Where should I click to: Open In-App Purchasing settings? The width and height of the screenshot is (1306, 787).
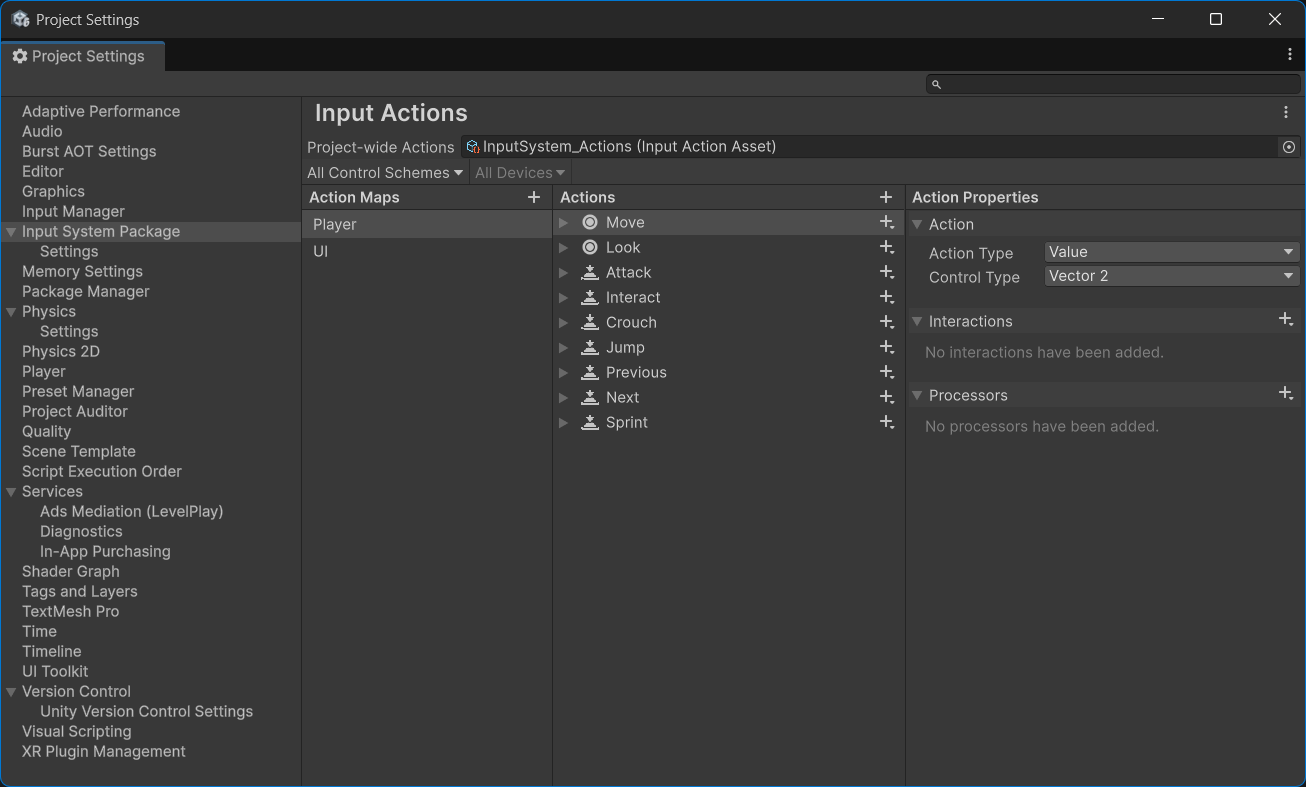pyautogui.click(x=105, y=551)
